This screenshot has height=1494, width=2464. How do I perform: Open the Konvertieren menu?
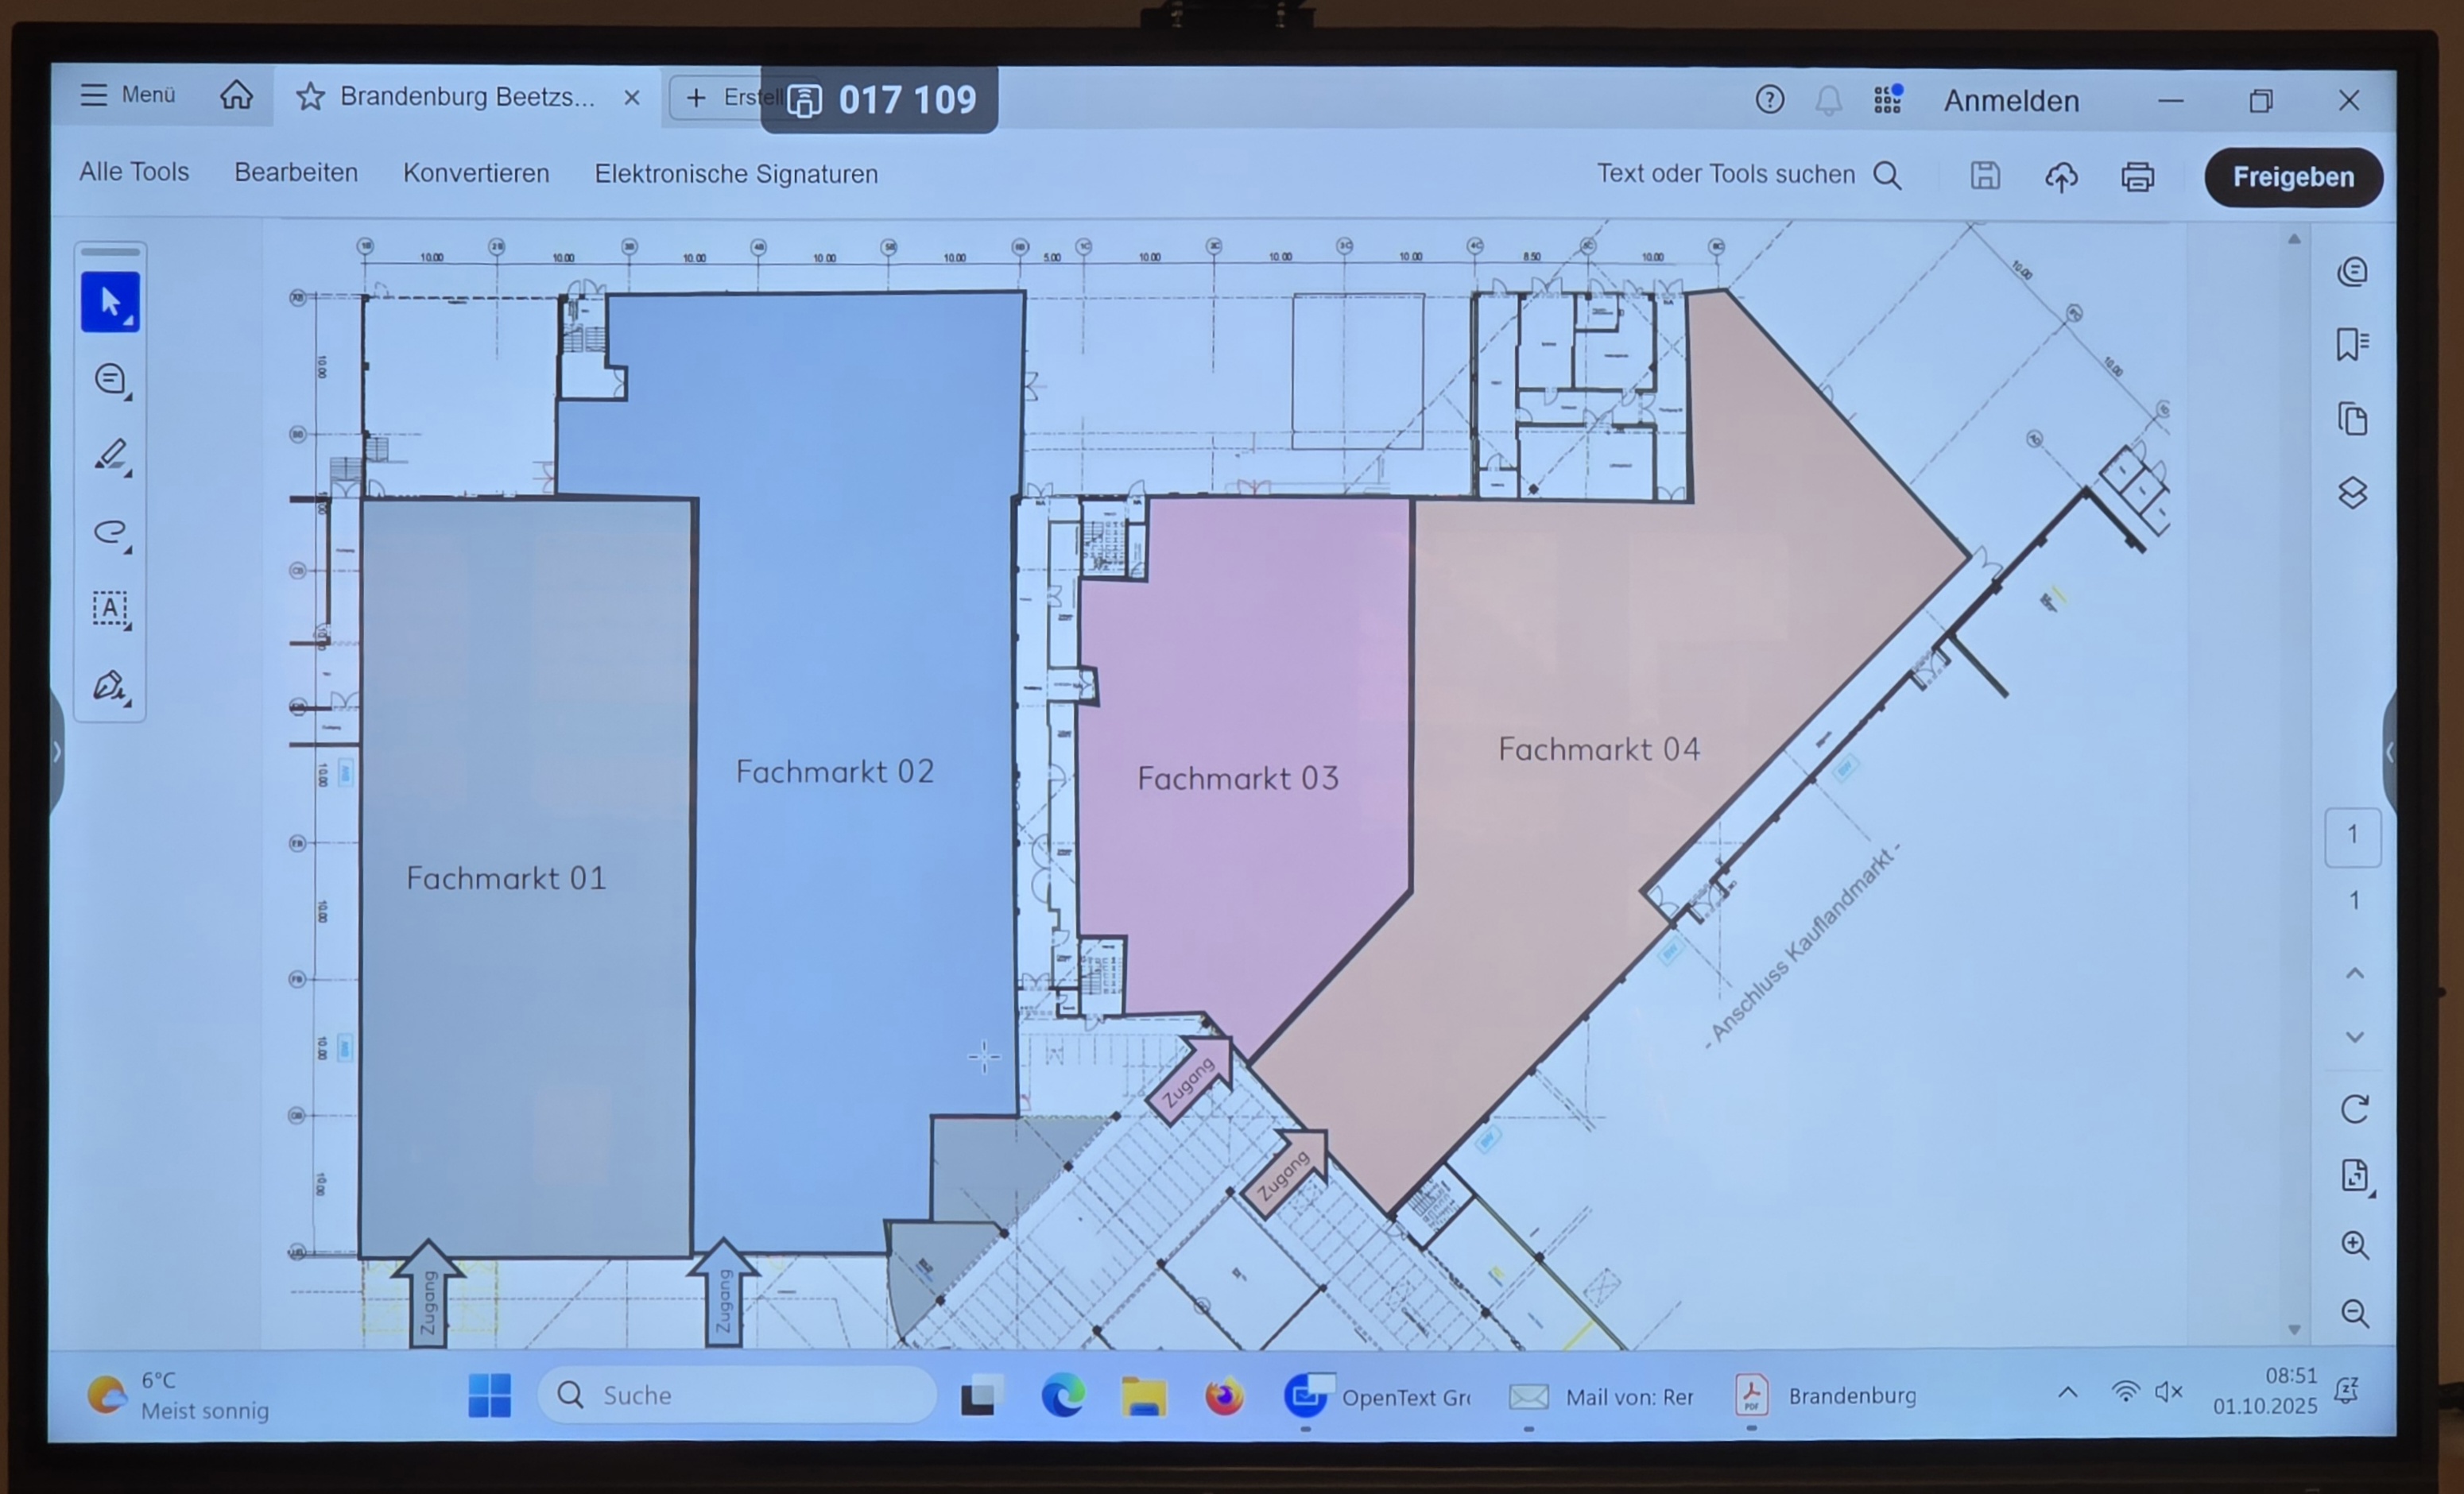click(x=476, y=173)
